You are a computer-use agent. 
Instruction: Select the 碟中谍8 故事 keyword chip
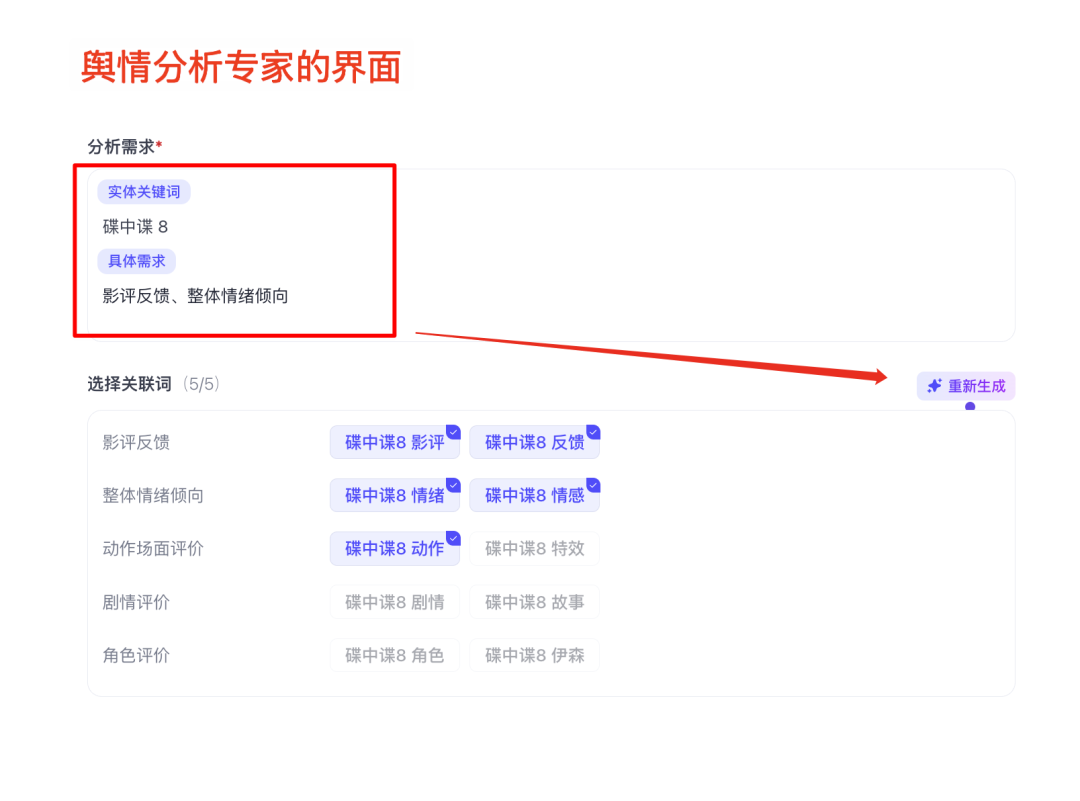pos(534,602)
